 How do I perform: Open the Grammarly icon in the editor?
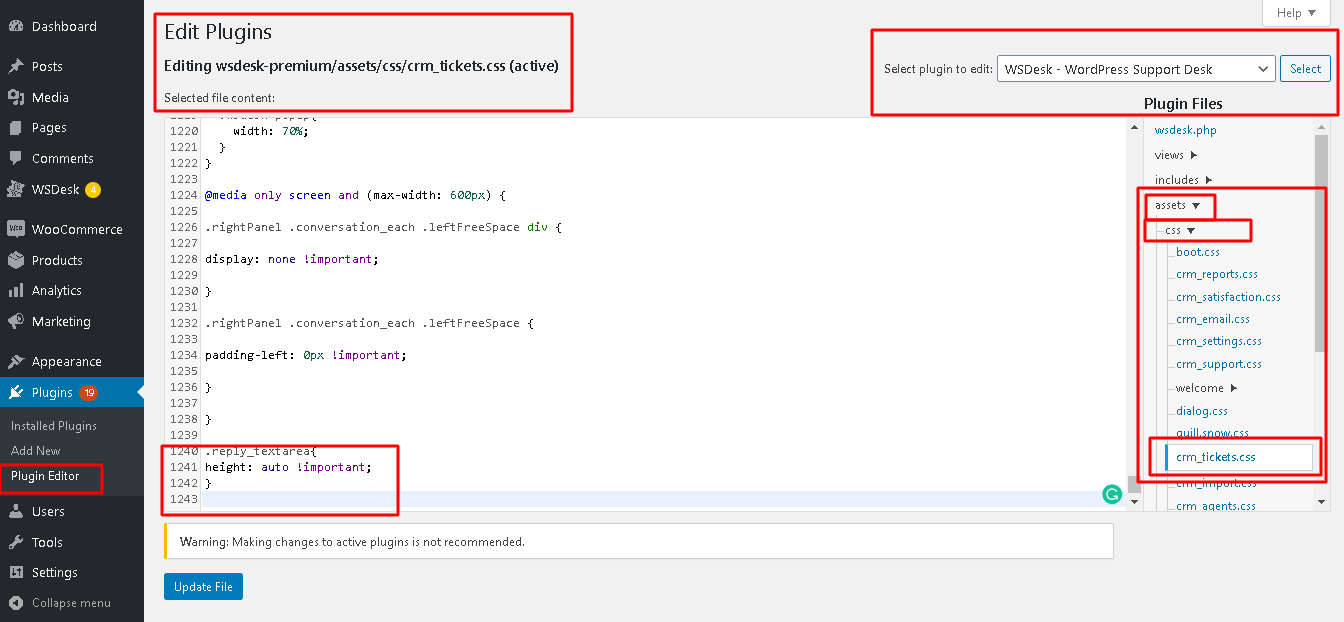point(1112,494)
